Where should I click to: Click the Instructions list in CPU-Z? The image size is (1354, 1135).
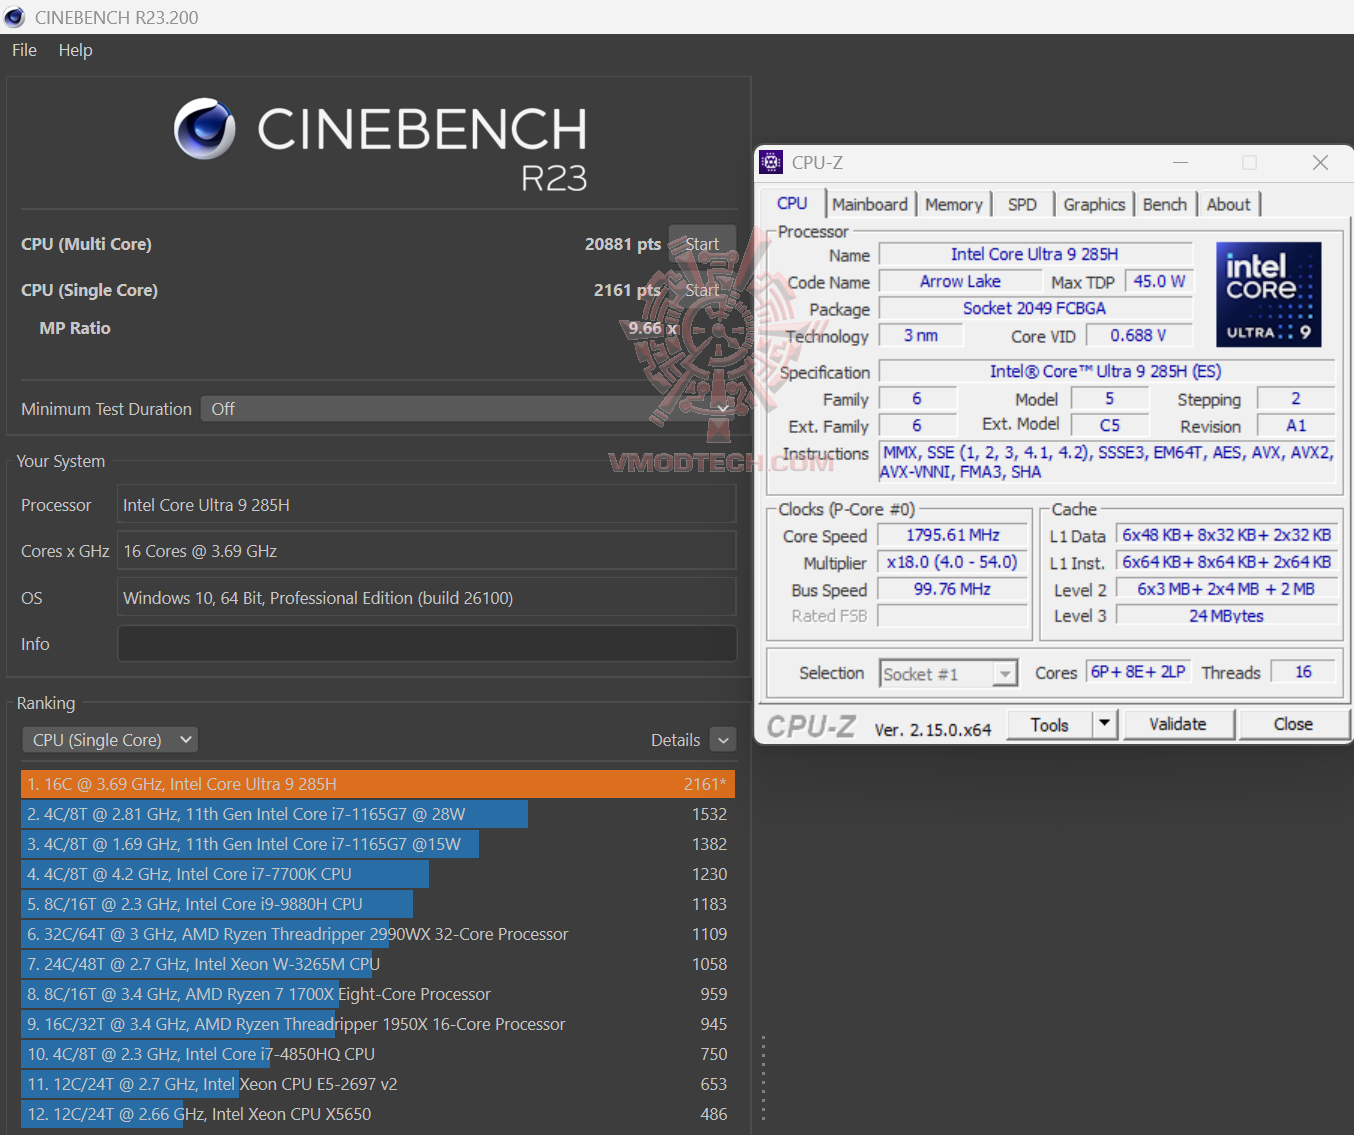(1107, 462)
